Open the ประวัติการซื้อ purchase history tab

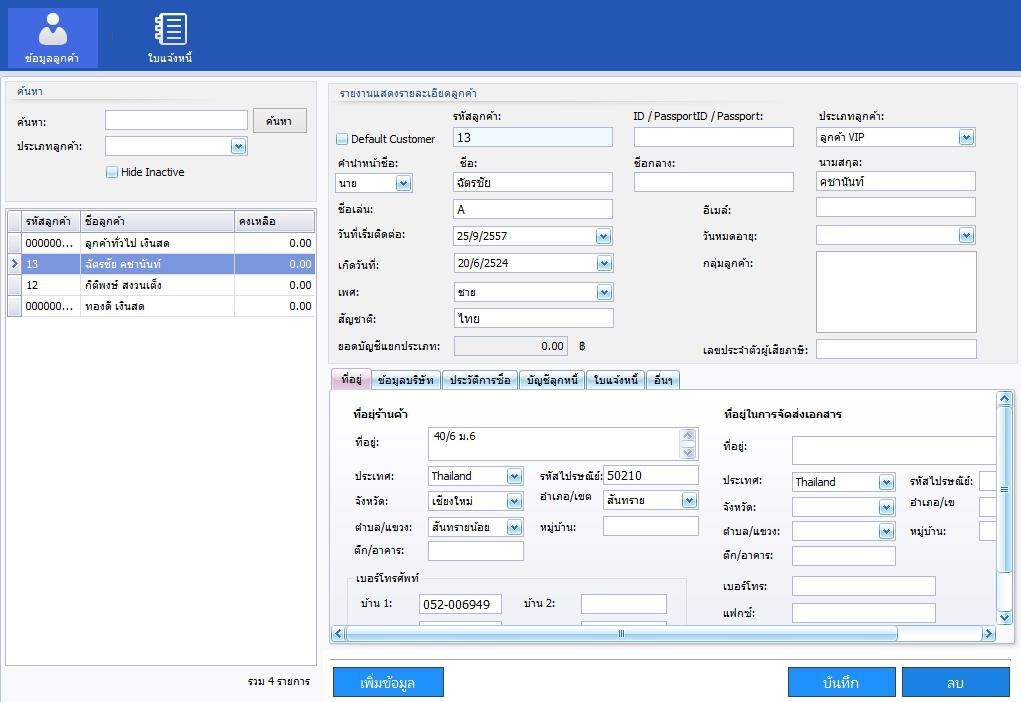pos(480,380)
